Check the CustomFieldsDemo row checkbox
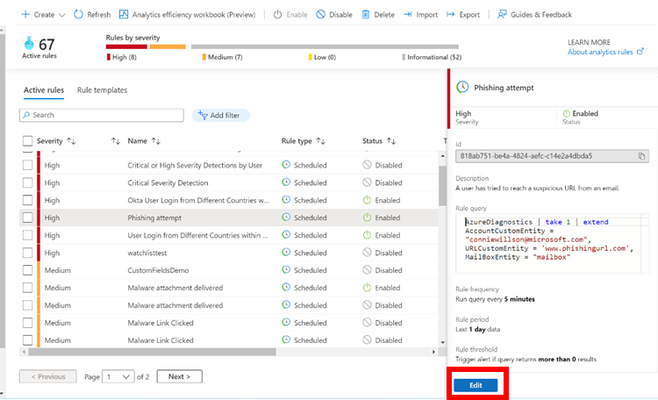658x400 pixels. (x=27, y=270)
